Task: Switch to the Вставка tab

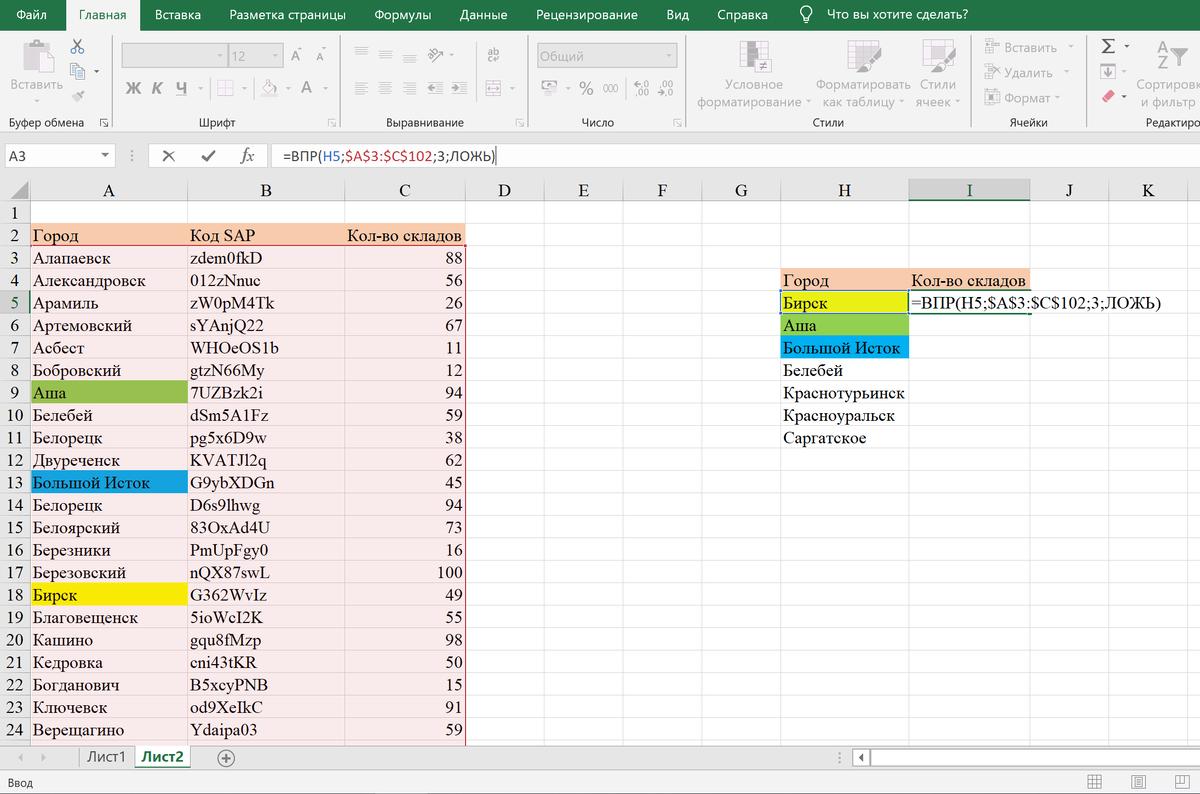Action: point(178,15)
